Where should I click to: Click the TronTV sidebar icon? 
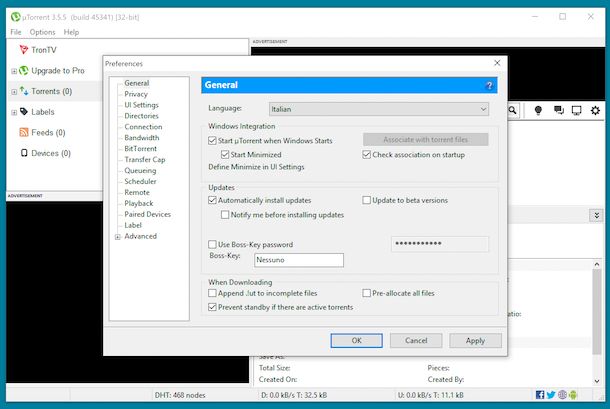coord(24,49)
